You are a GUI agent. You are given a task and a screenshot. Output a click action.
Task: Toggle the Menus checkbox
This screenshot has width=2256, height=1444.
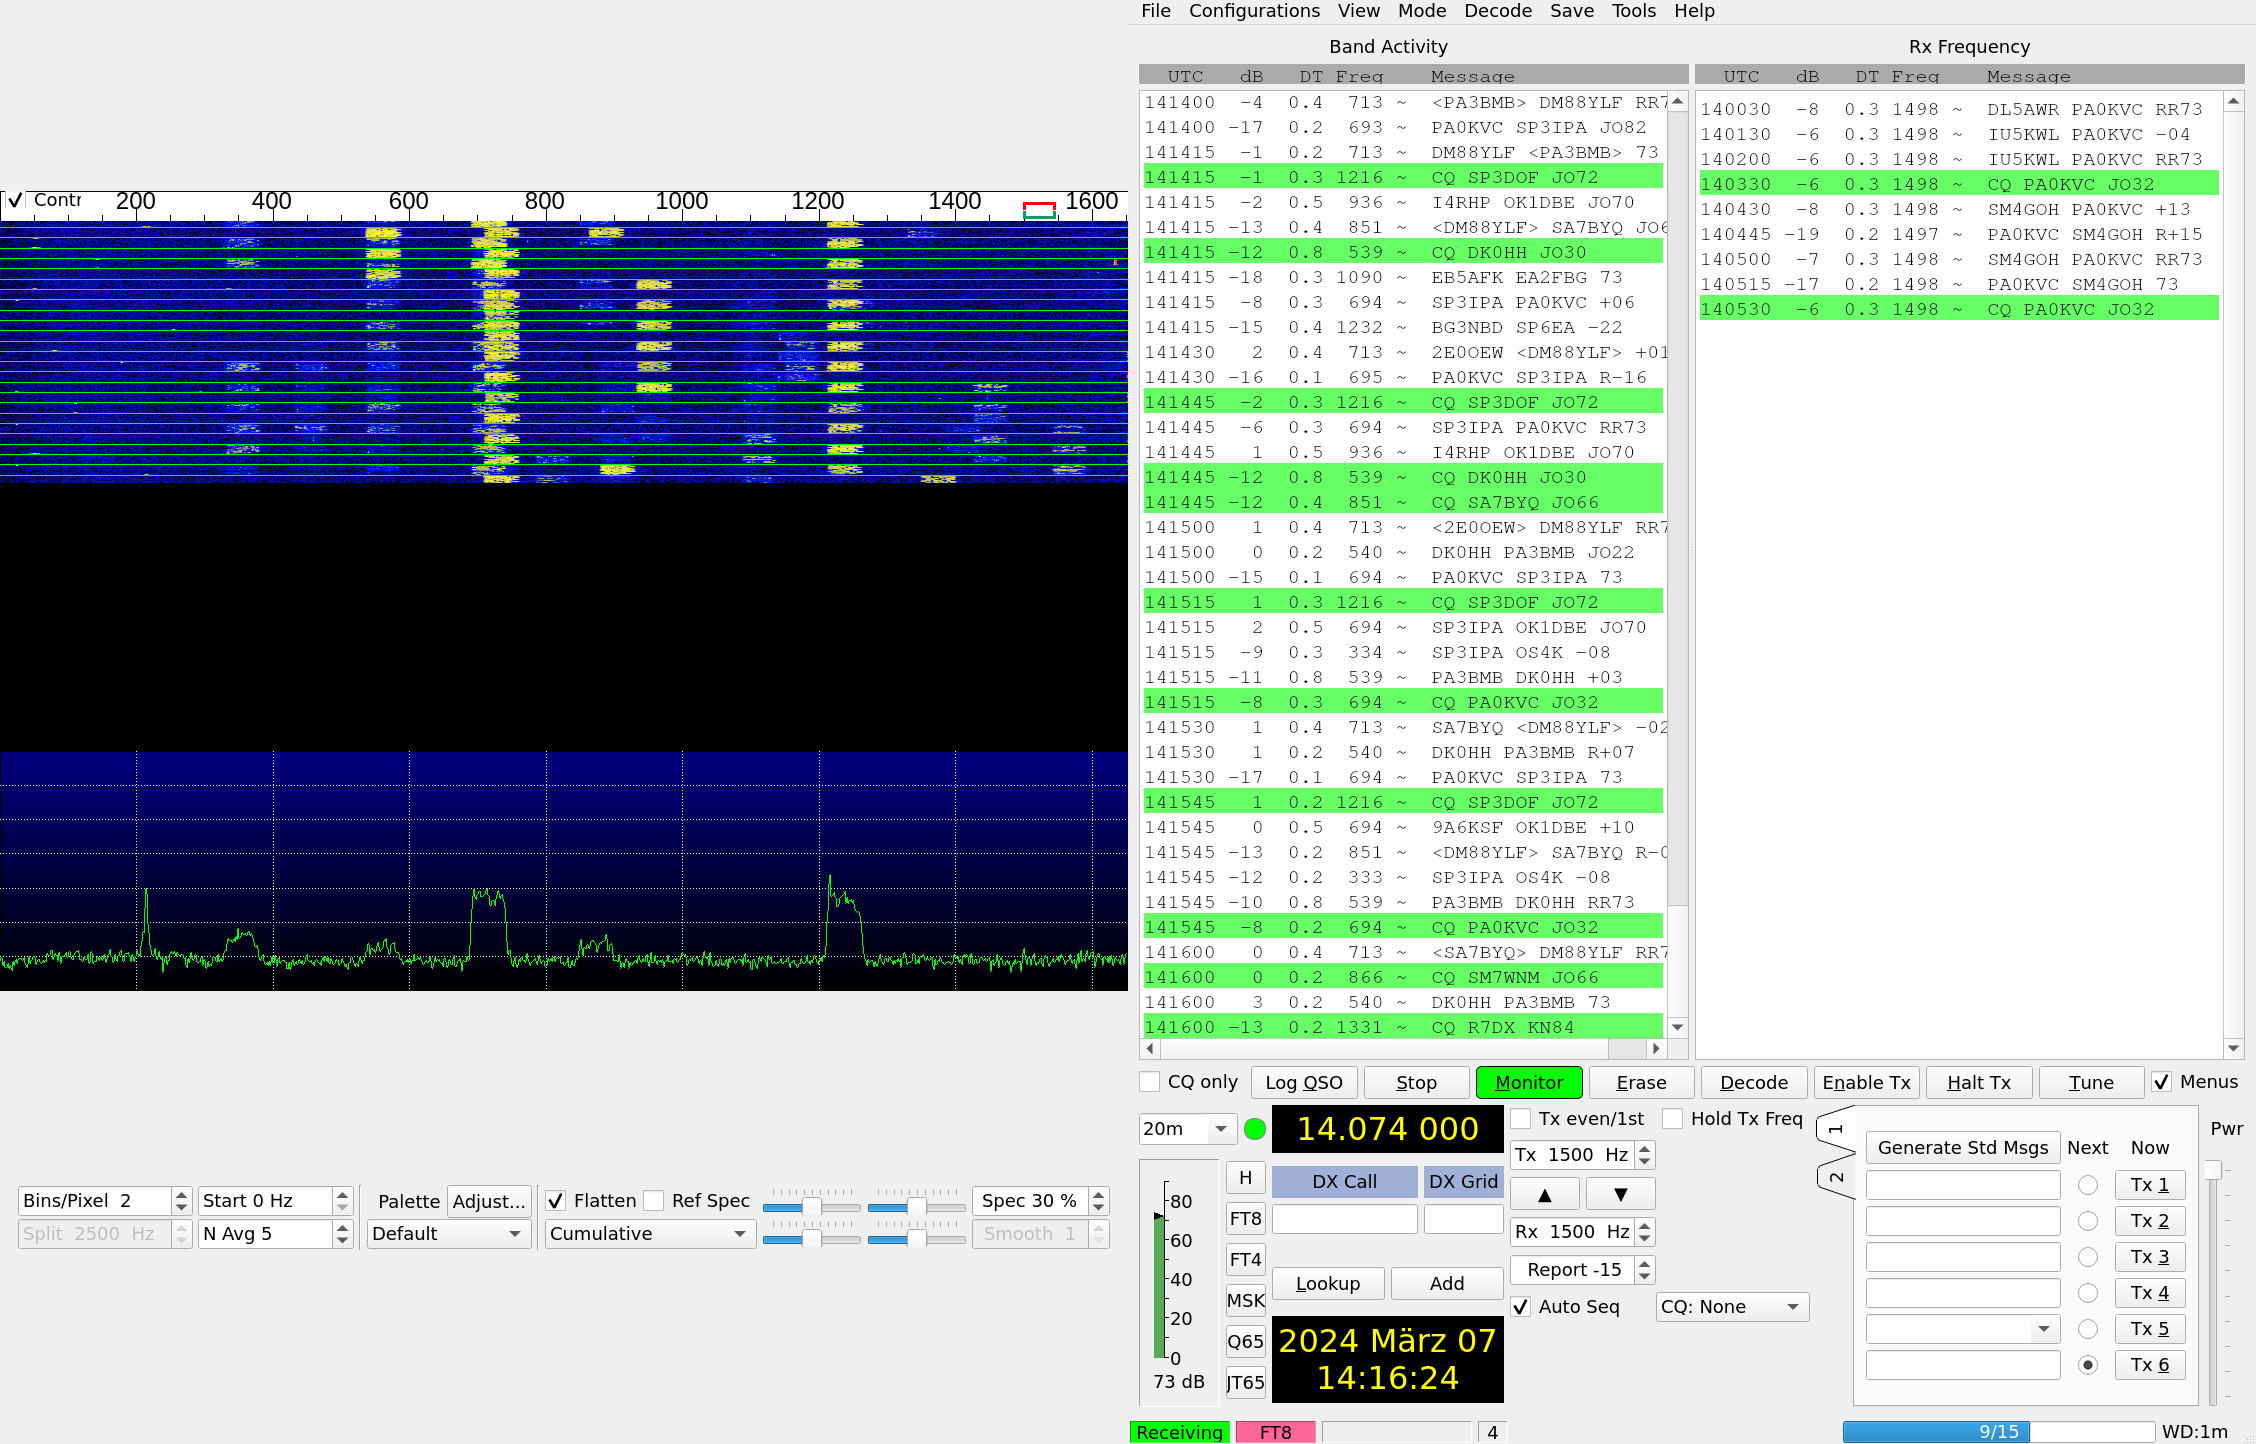[x=2161, y=1082]
